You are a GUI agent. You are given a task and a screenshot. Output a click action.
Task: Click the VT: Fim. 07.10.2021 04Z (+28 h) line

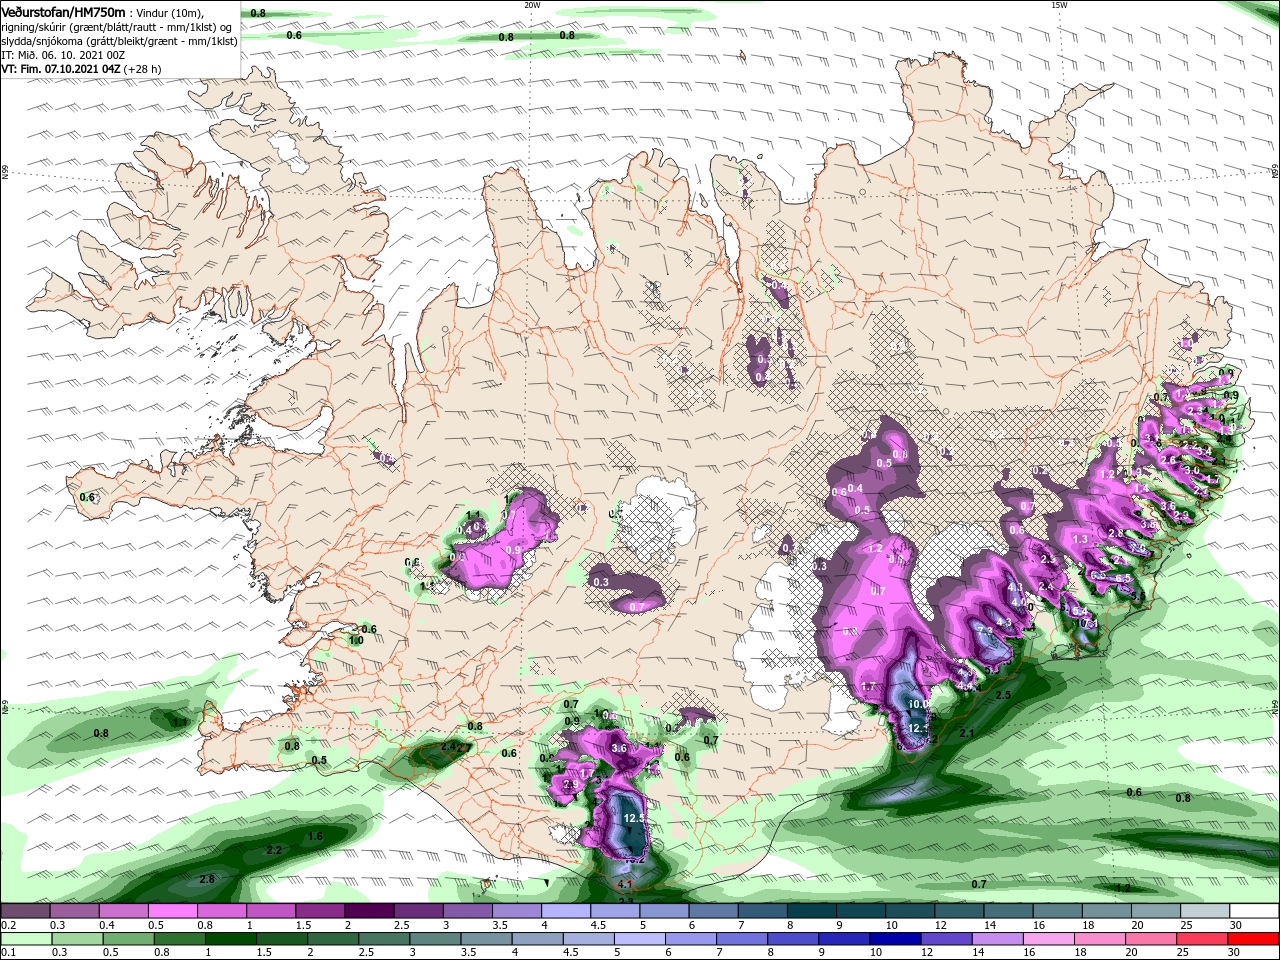click(x=81, y=69)
